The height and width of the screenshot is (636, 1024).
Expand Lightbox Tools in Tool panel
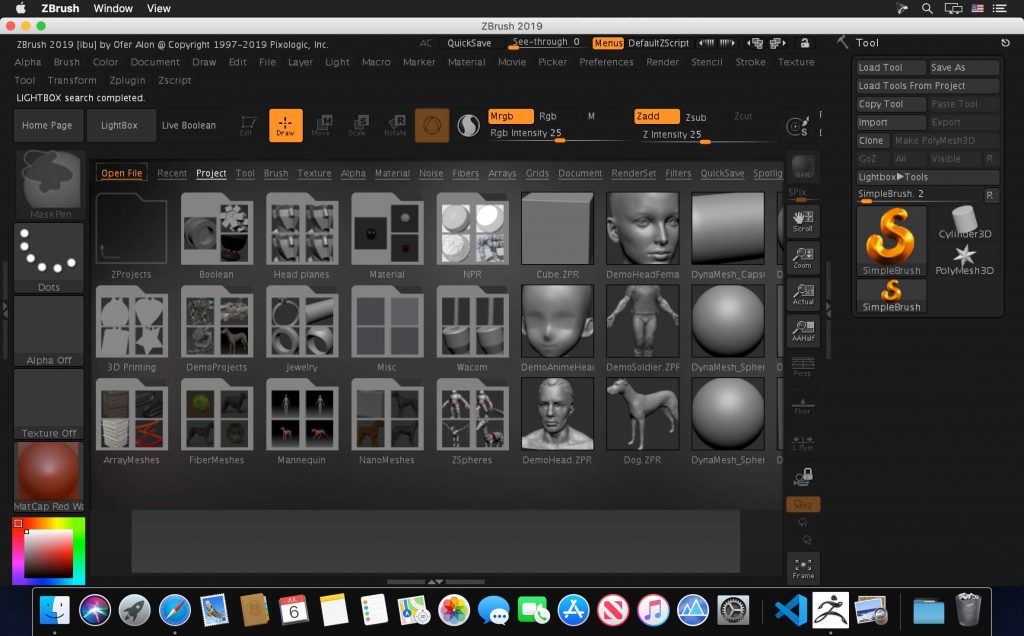tap(893, 177)
